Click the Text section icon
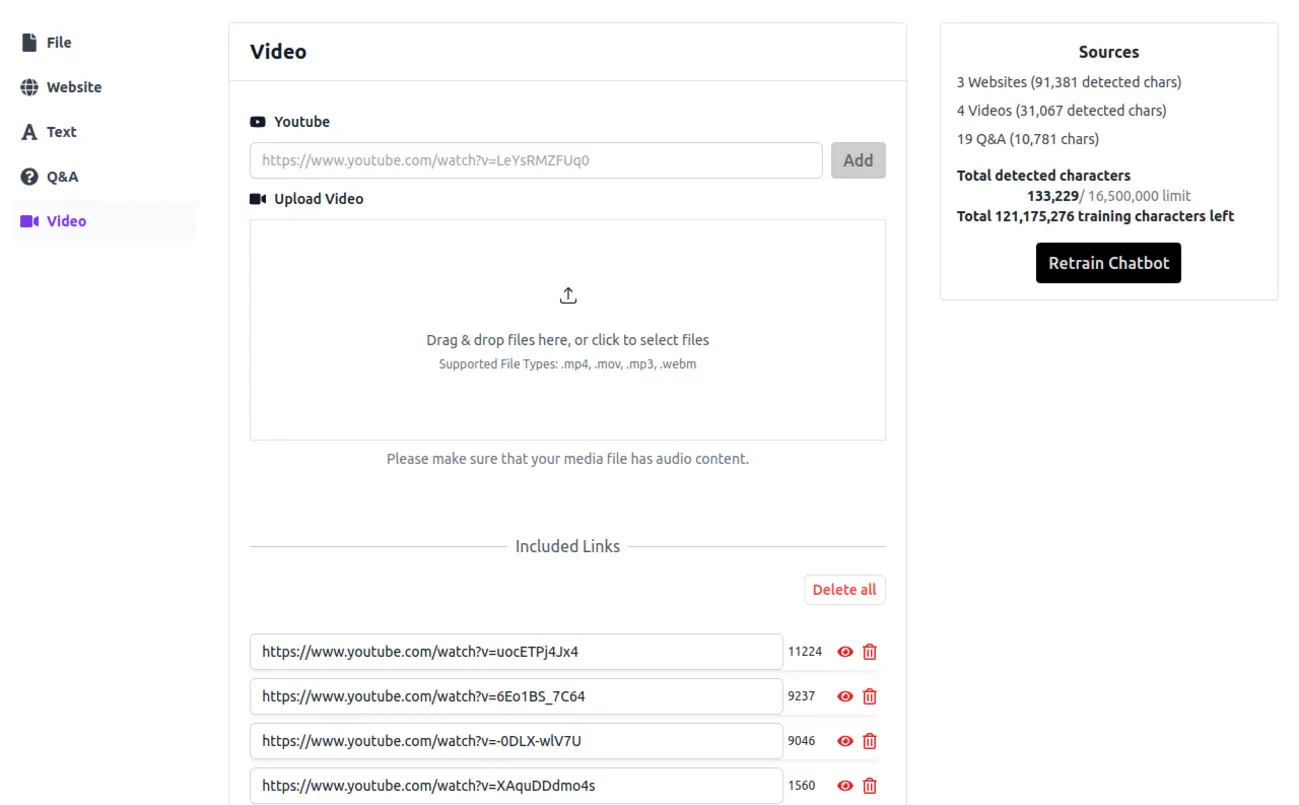 (x=28, y=131)
